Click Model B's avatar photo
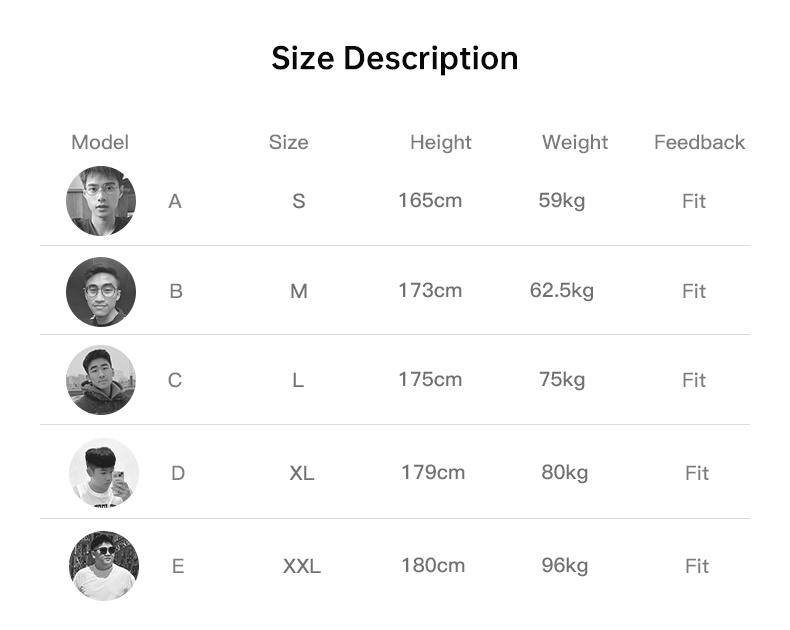 tap(101, 291)
